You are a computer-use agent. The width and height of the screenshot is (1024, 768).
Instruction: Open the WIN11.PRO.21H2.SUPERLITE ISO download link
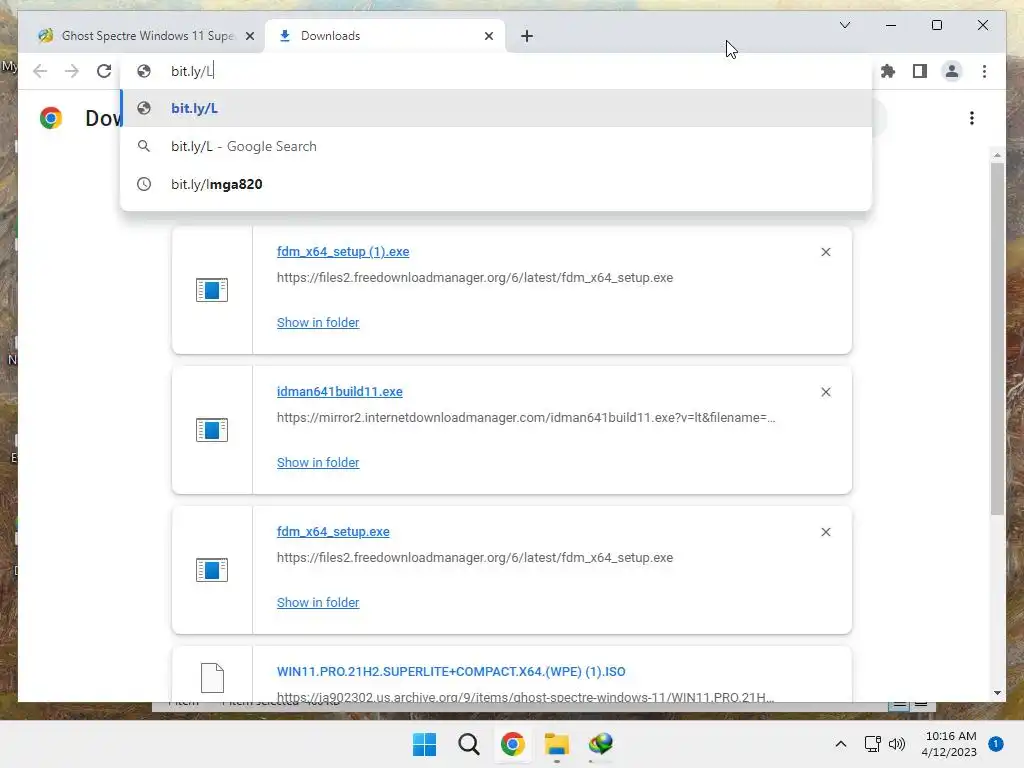point(451,672)
